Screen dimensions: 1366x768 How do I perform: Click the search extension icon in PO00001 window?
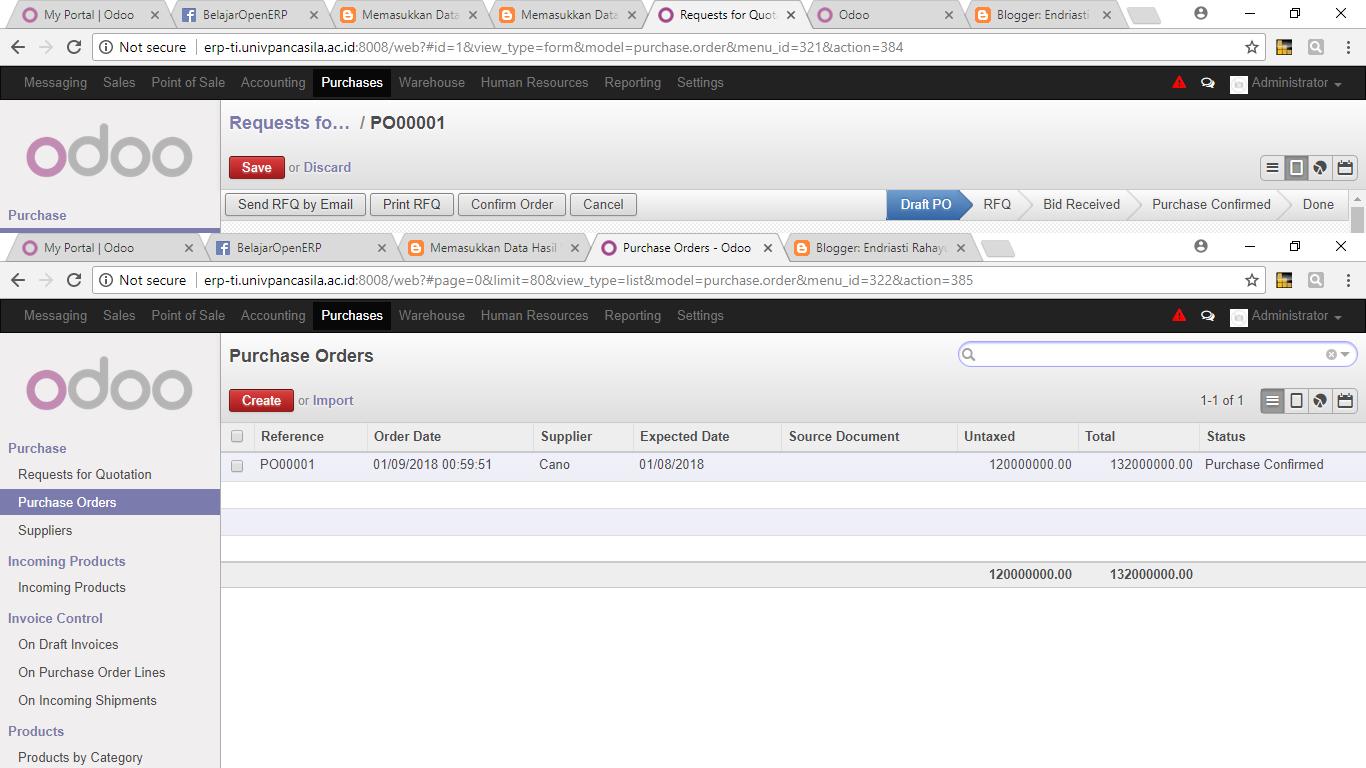[x=1316, y=47]
